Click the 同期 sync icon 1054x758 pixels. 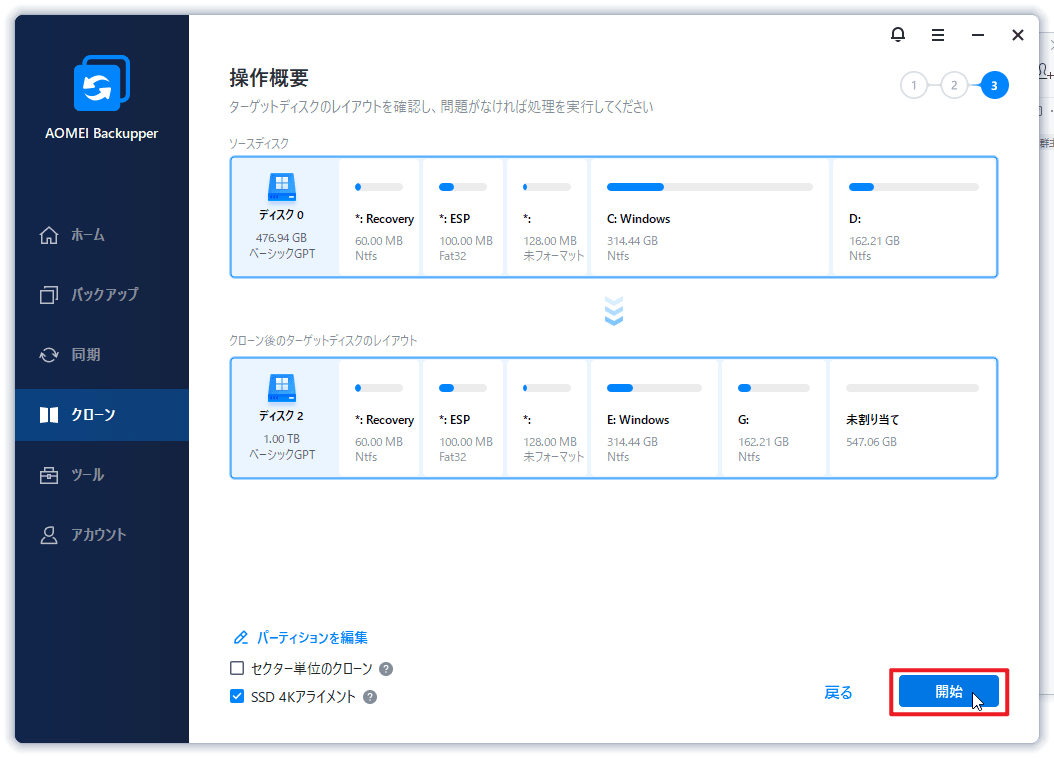(48, 355)
